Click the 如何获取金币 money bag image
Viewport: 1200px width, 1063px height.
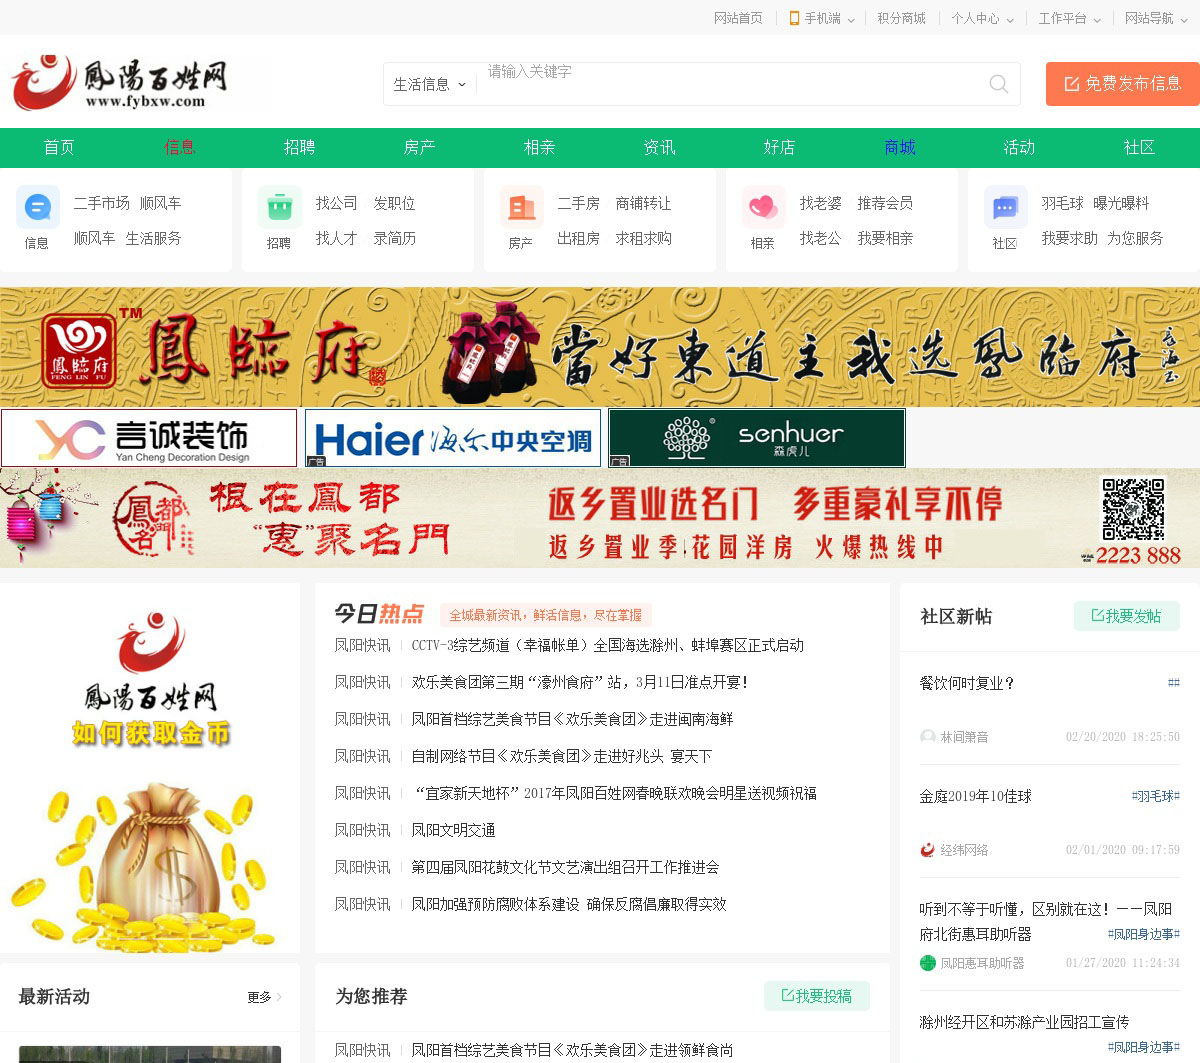(x=150, y=768)
